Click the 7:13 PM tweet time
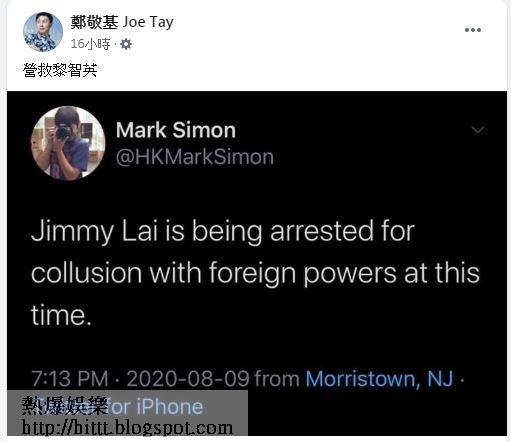This screenshot has width=511, height=442. coord(70,379)
